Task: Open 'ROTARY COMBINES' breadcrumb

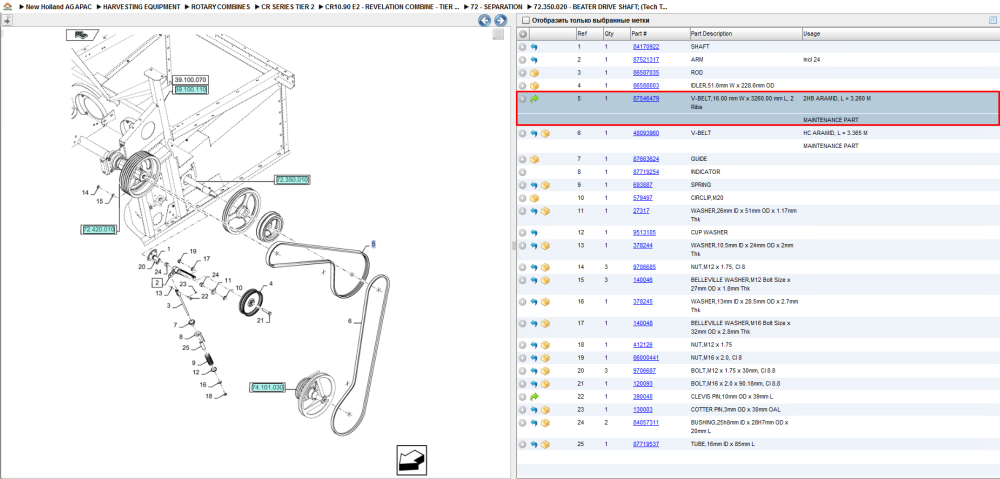Action: coord(221,6)
